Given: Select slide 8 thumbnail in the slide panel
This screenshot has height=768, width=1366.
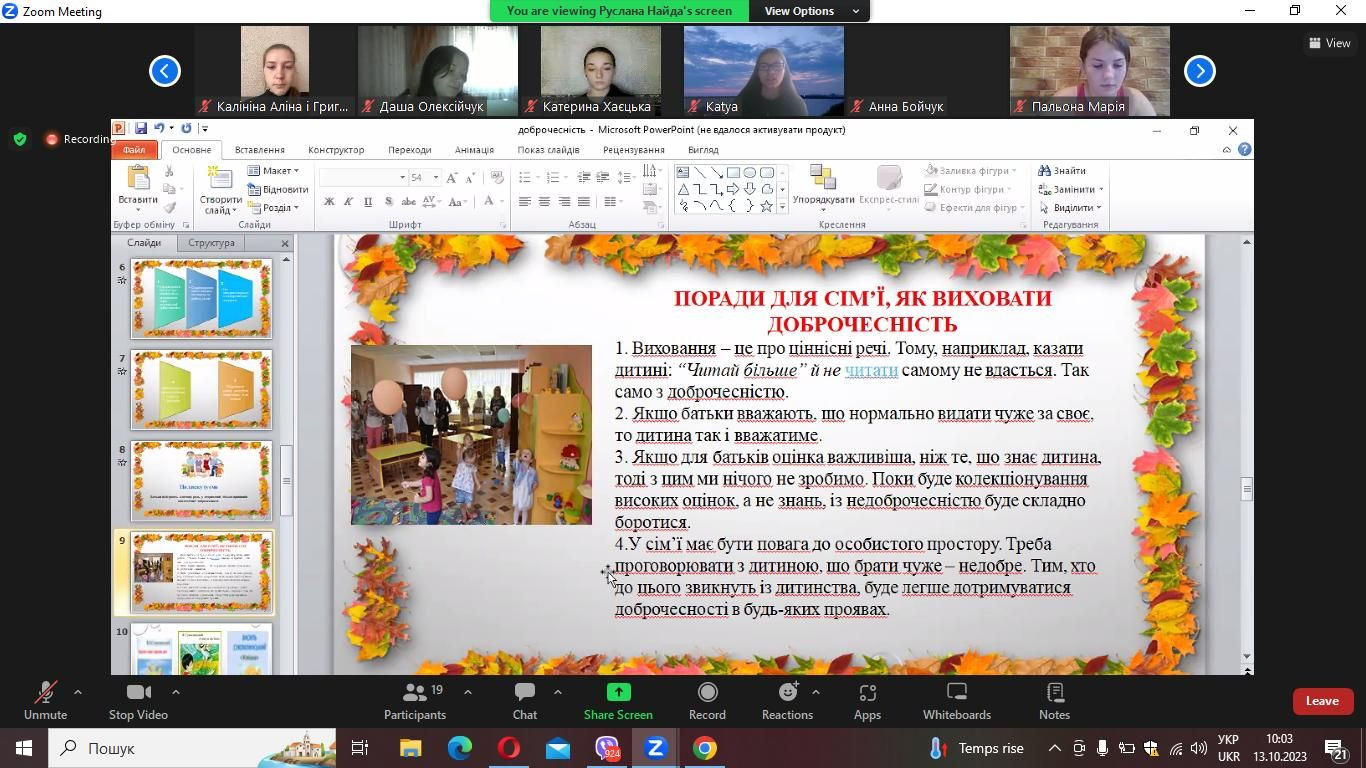Looking at the screenshot, I should tap(201, 481).
